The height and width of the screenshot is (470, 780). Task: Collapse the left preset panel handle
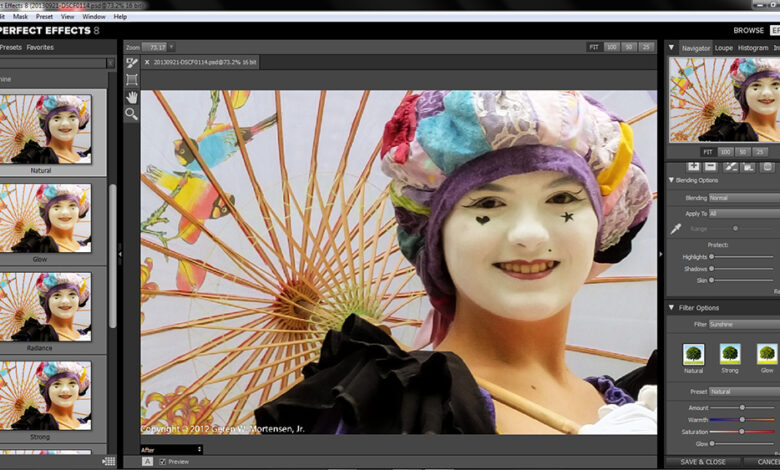point(120,254)
